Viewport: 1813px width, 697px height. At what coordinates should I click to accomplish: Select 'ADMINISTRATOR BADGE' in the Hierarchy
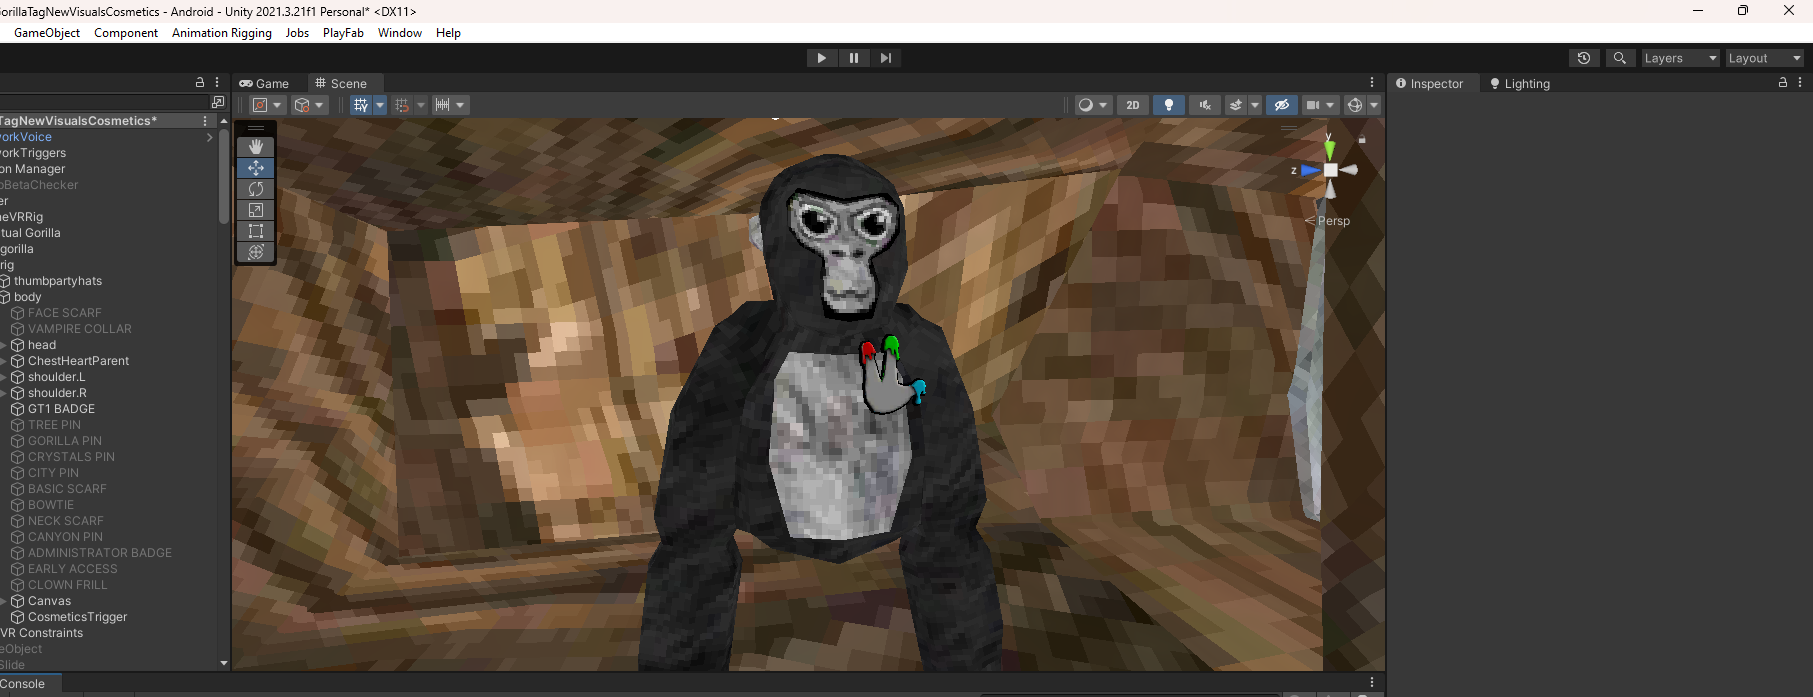100,553
